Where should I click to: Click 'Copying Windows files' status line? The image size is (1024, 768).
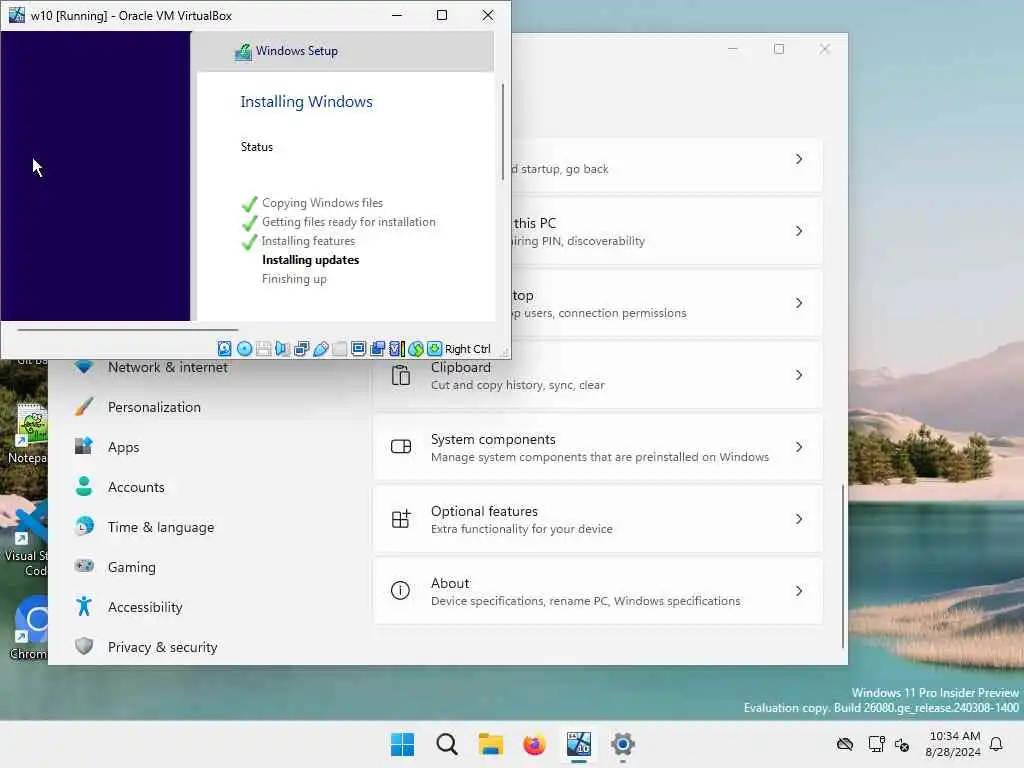(322, 203)
